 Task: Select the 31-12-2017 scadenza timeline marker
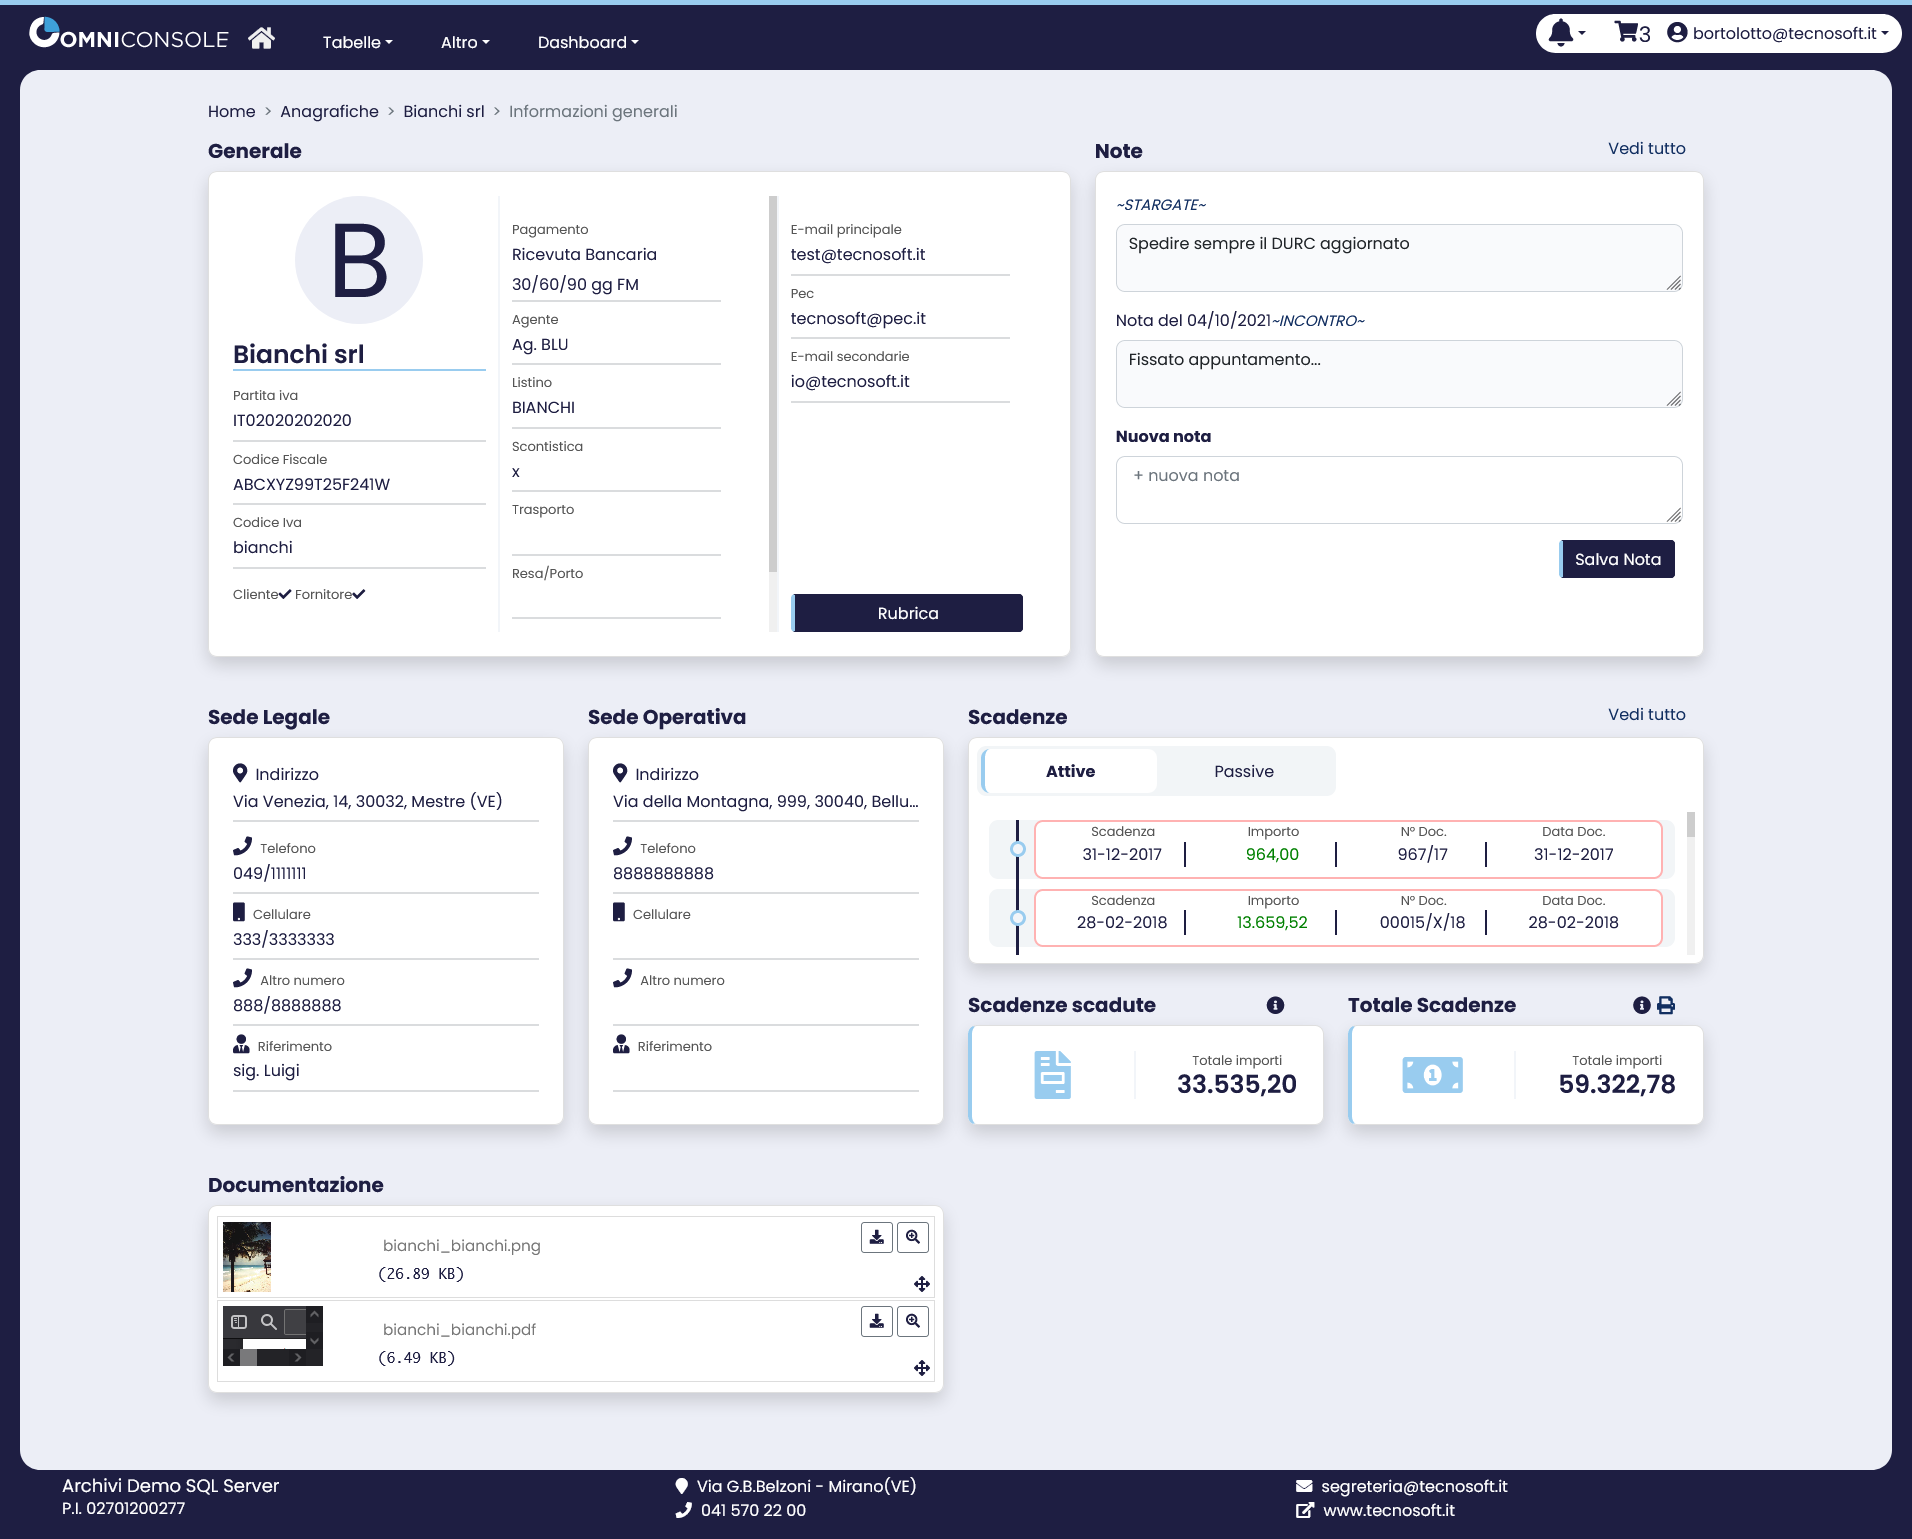pos(1018,849)
